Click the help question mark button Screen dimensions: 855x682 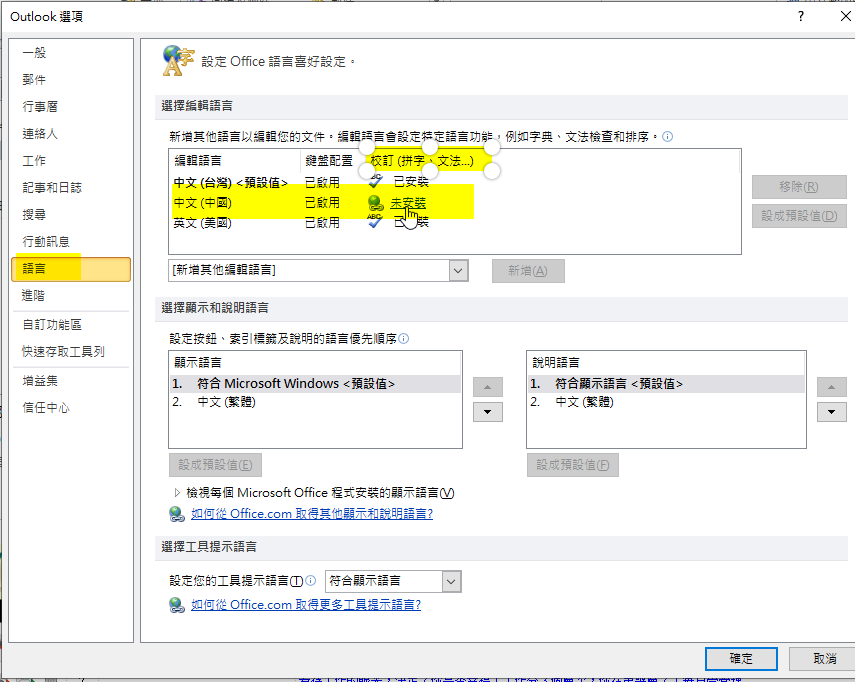(800, 16)
